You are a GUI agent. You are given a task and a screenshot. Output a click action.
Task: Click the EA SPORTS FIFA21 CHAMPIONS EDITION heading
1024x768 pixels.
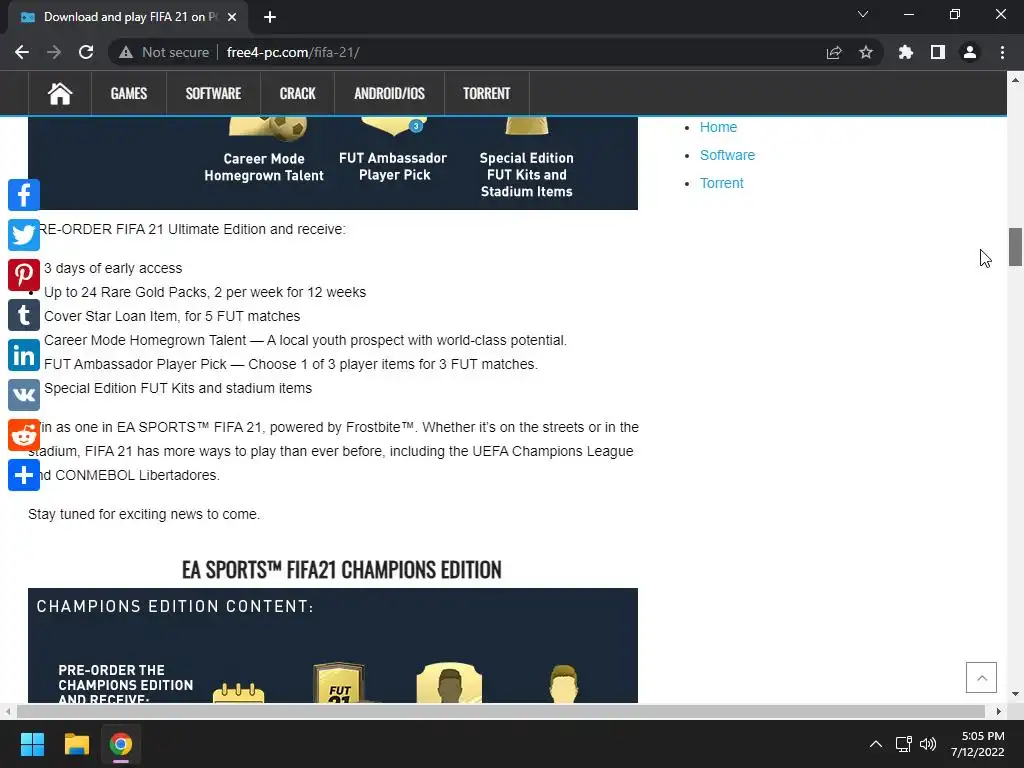(x=342, y=569)
